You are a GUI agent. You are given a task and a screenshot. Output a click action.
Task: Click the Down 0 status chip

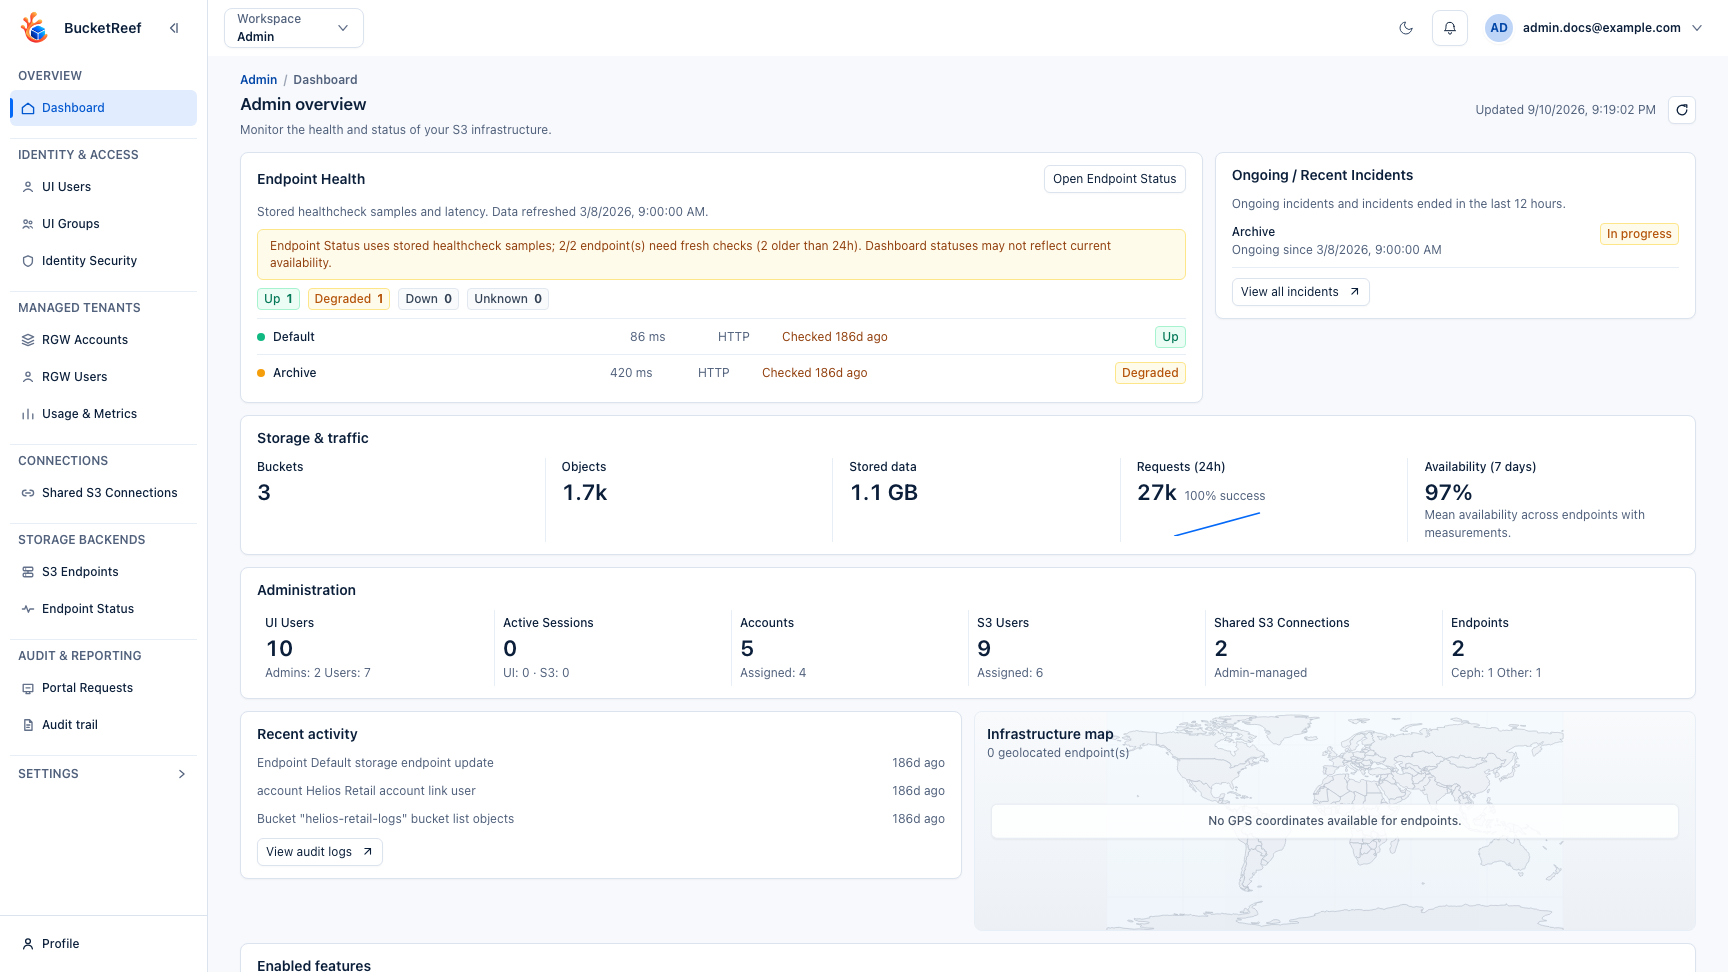429,299
